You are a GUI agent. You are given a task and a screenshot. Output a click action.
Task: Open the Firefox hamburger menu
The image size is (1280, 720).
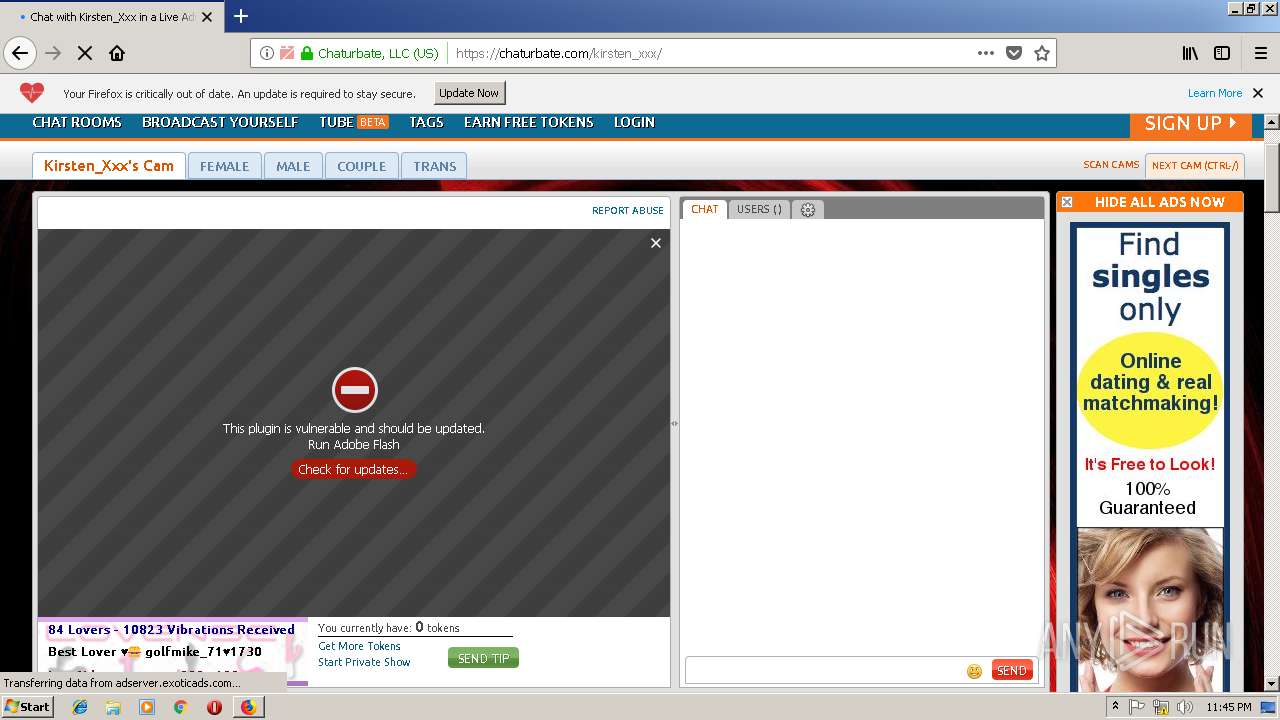point(1260,53)
